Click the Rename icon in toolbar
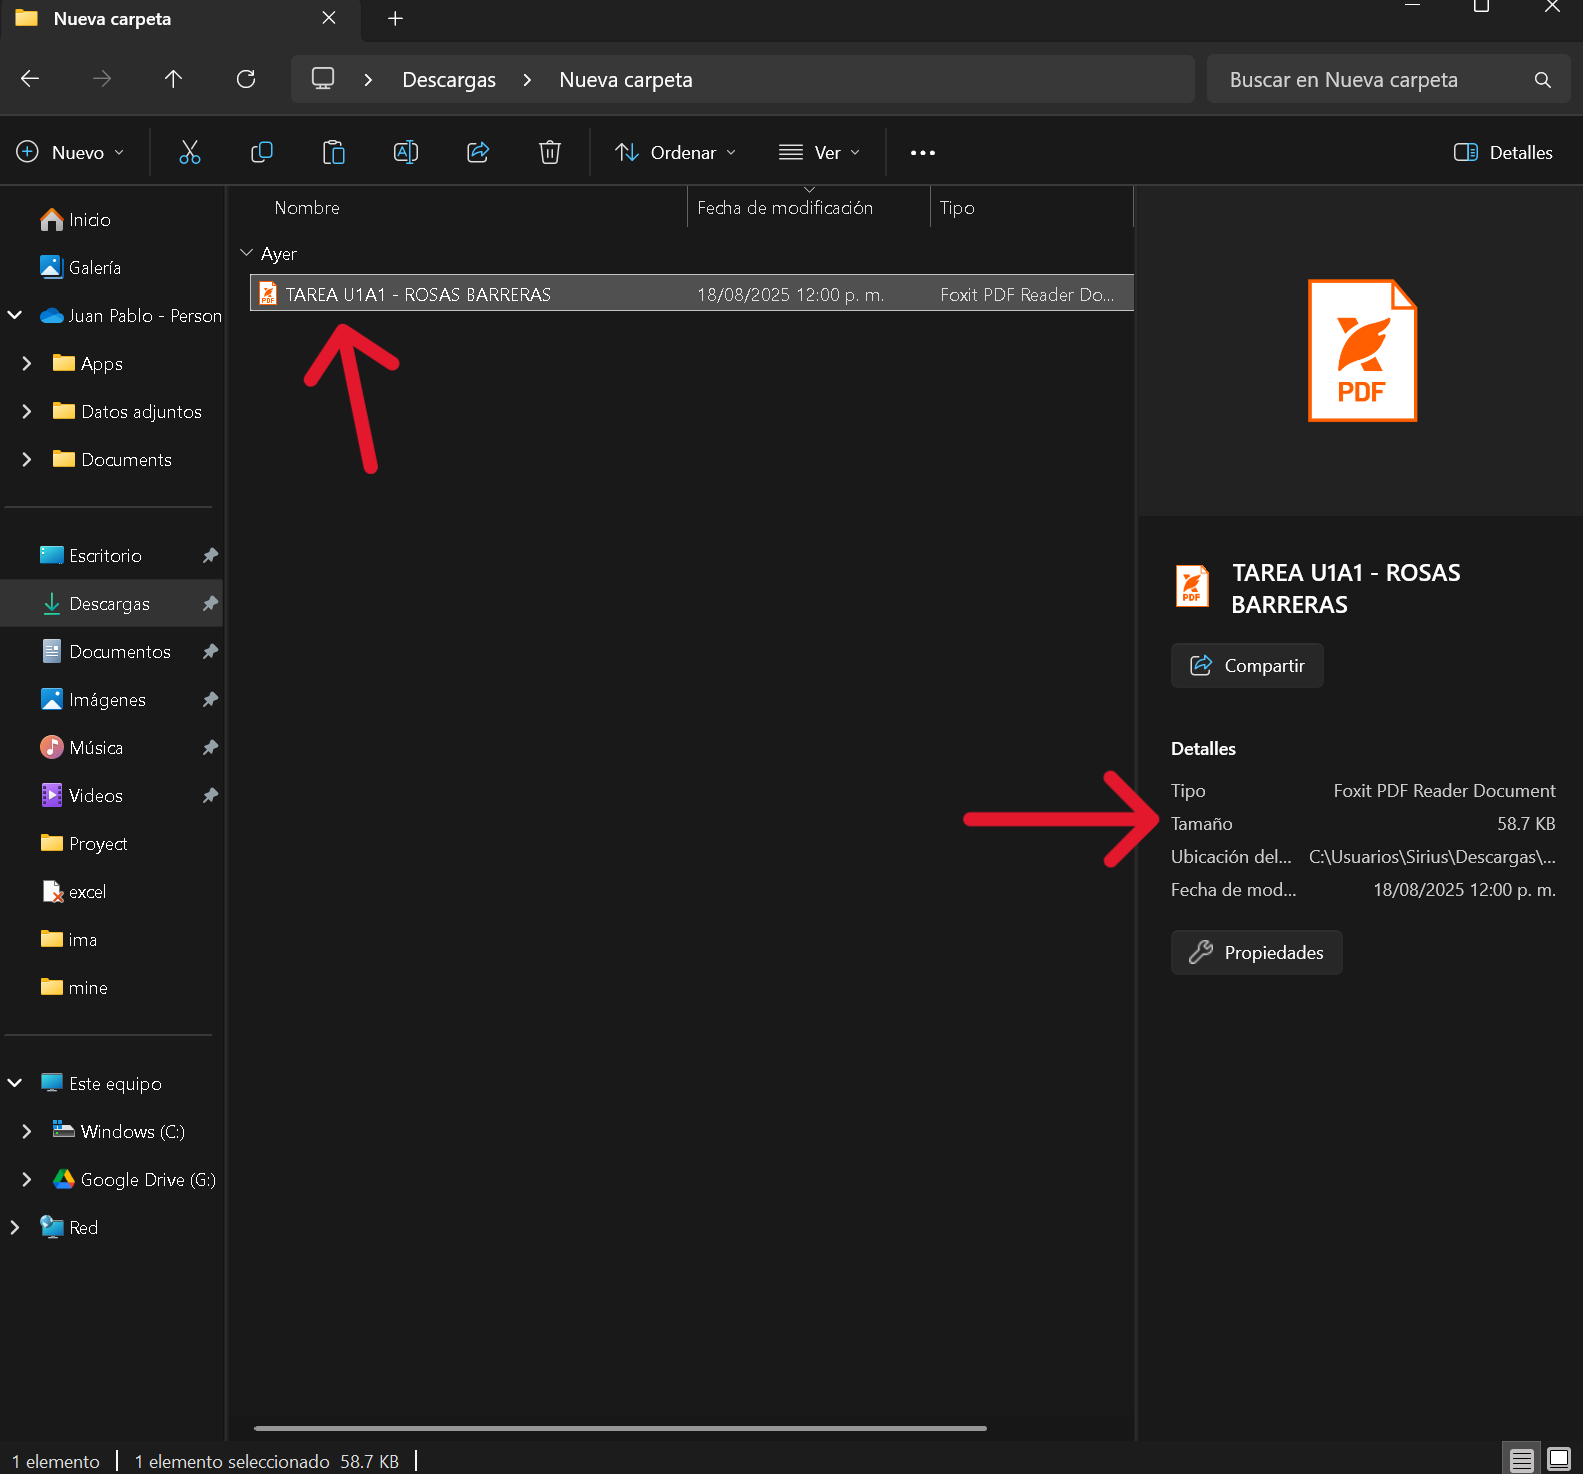Image resolution: width=1583 pixels, height=1474 pixels. [406, 152]
